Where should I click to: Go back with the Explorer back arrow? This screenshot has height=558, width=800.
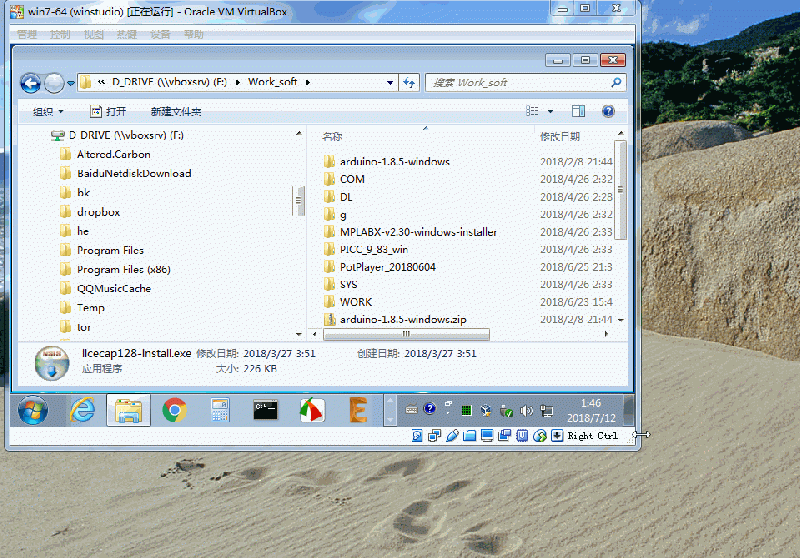[x=31, y=83]
